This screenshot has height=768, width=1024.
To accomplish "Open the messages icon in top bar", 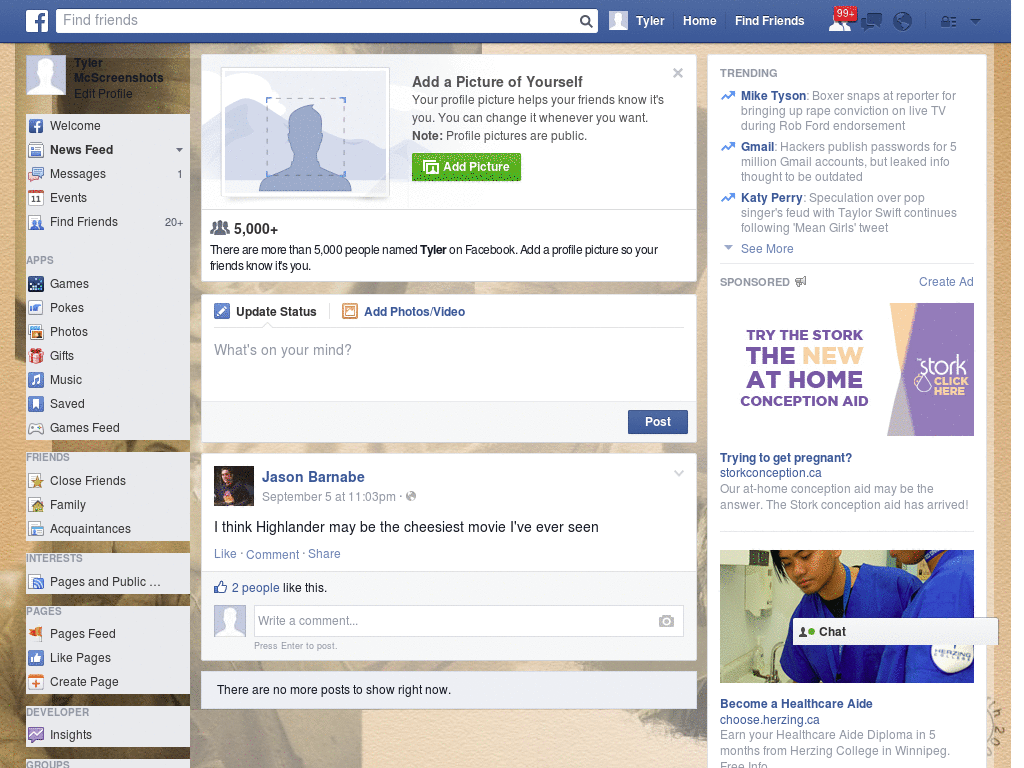I will pyautogui.click(x=871, y=22).
